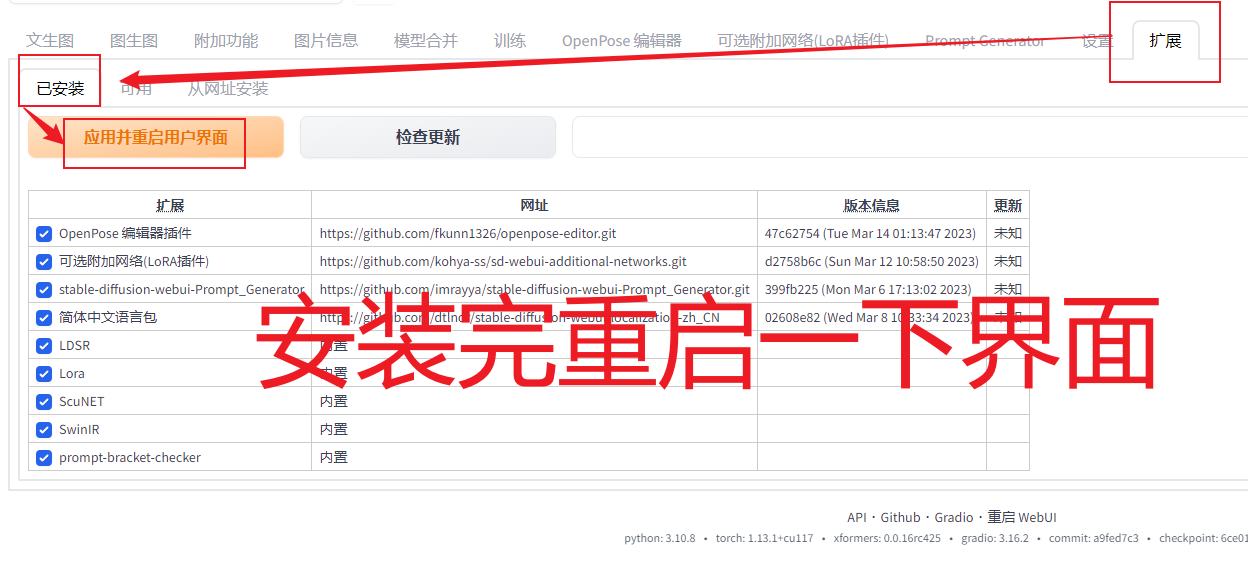Select the 模型合并 tab
Image resolution: width=1248 pixels, height=562 pixels.
426,41
